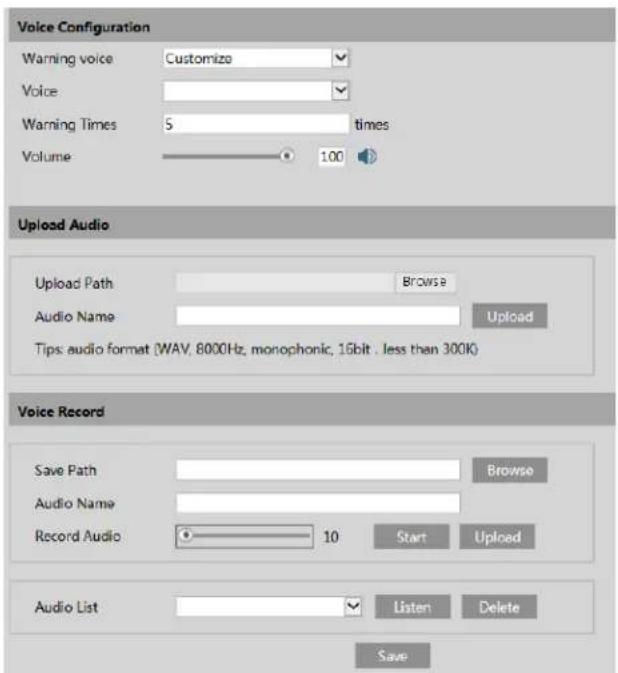618x673 pixels.
Task: Click the Voice Configuration header
Action: click(312, 27)
